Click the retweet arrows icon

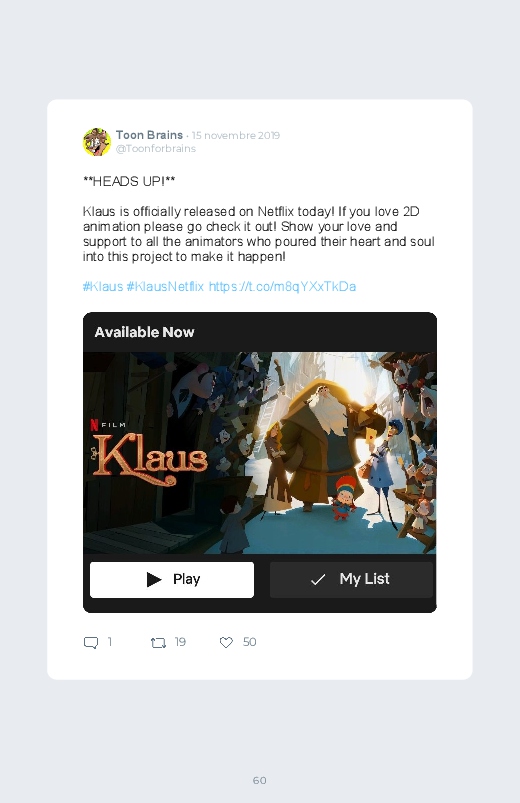158,642
